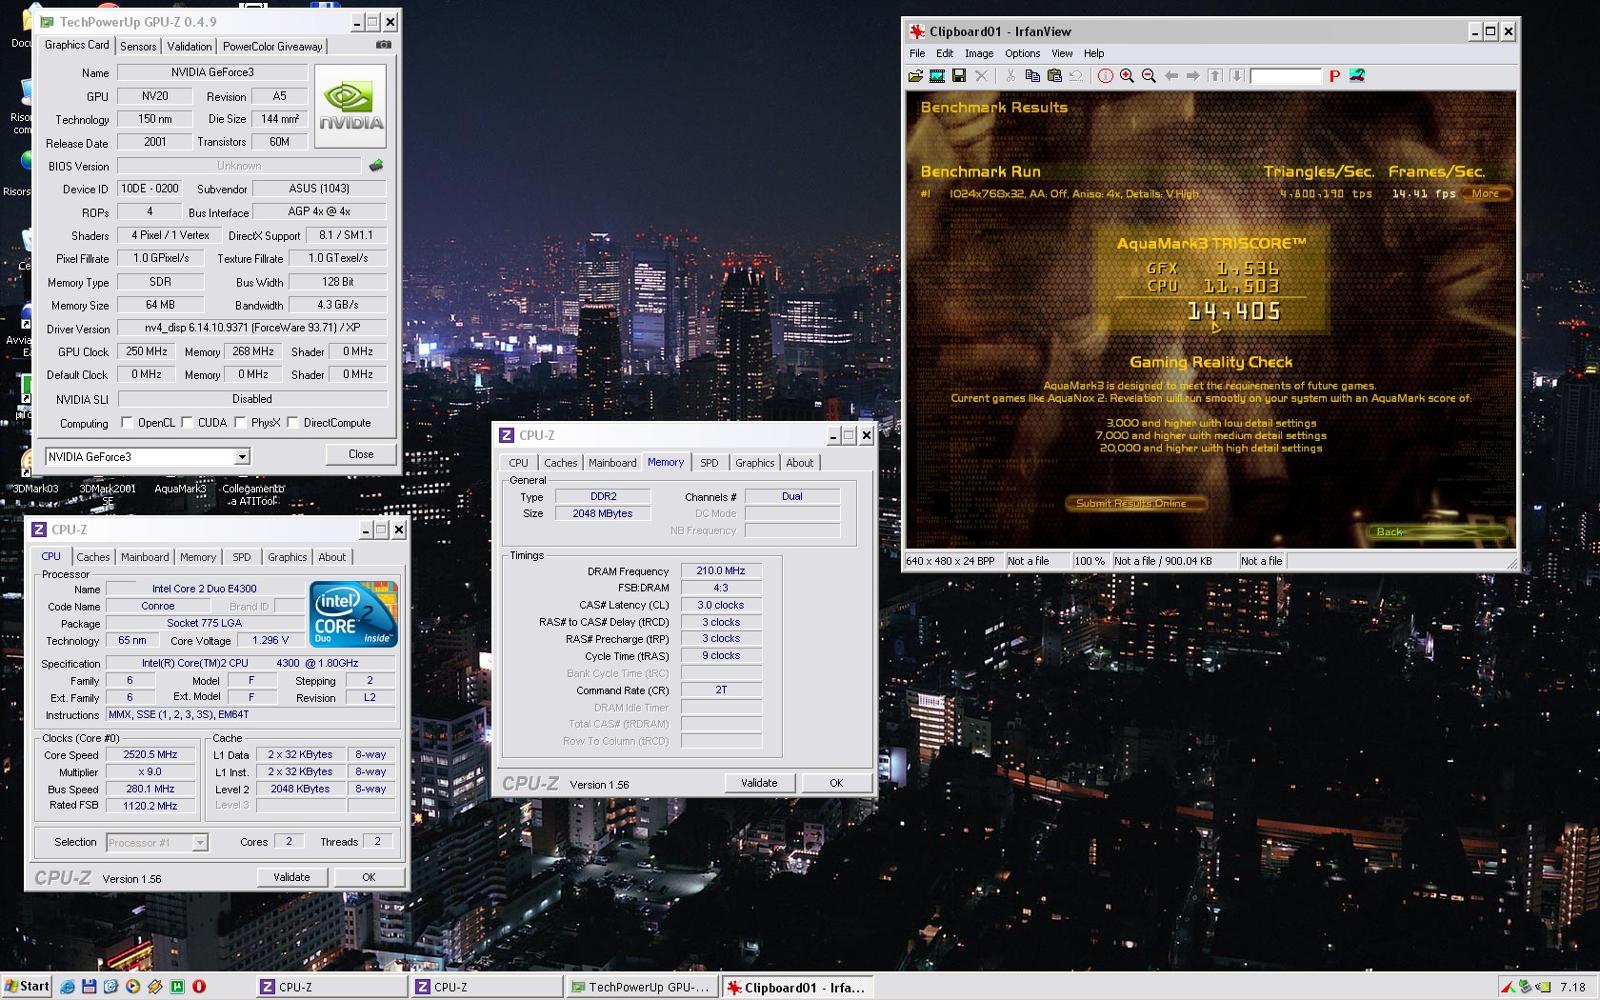Viewport: 1600px width, 1000px height.
Task: Click OK in the CPU-Z CPU window
Action: (369, 877)
